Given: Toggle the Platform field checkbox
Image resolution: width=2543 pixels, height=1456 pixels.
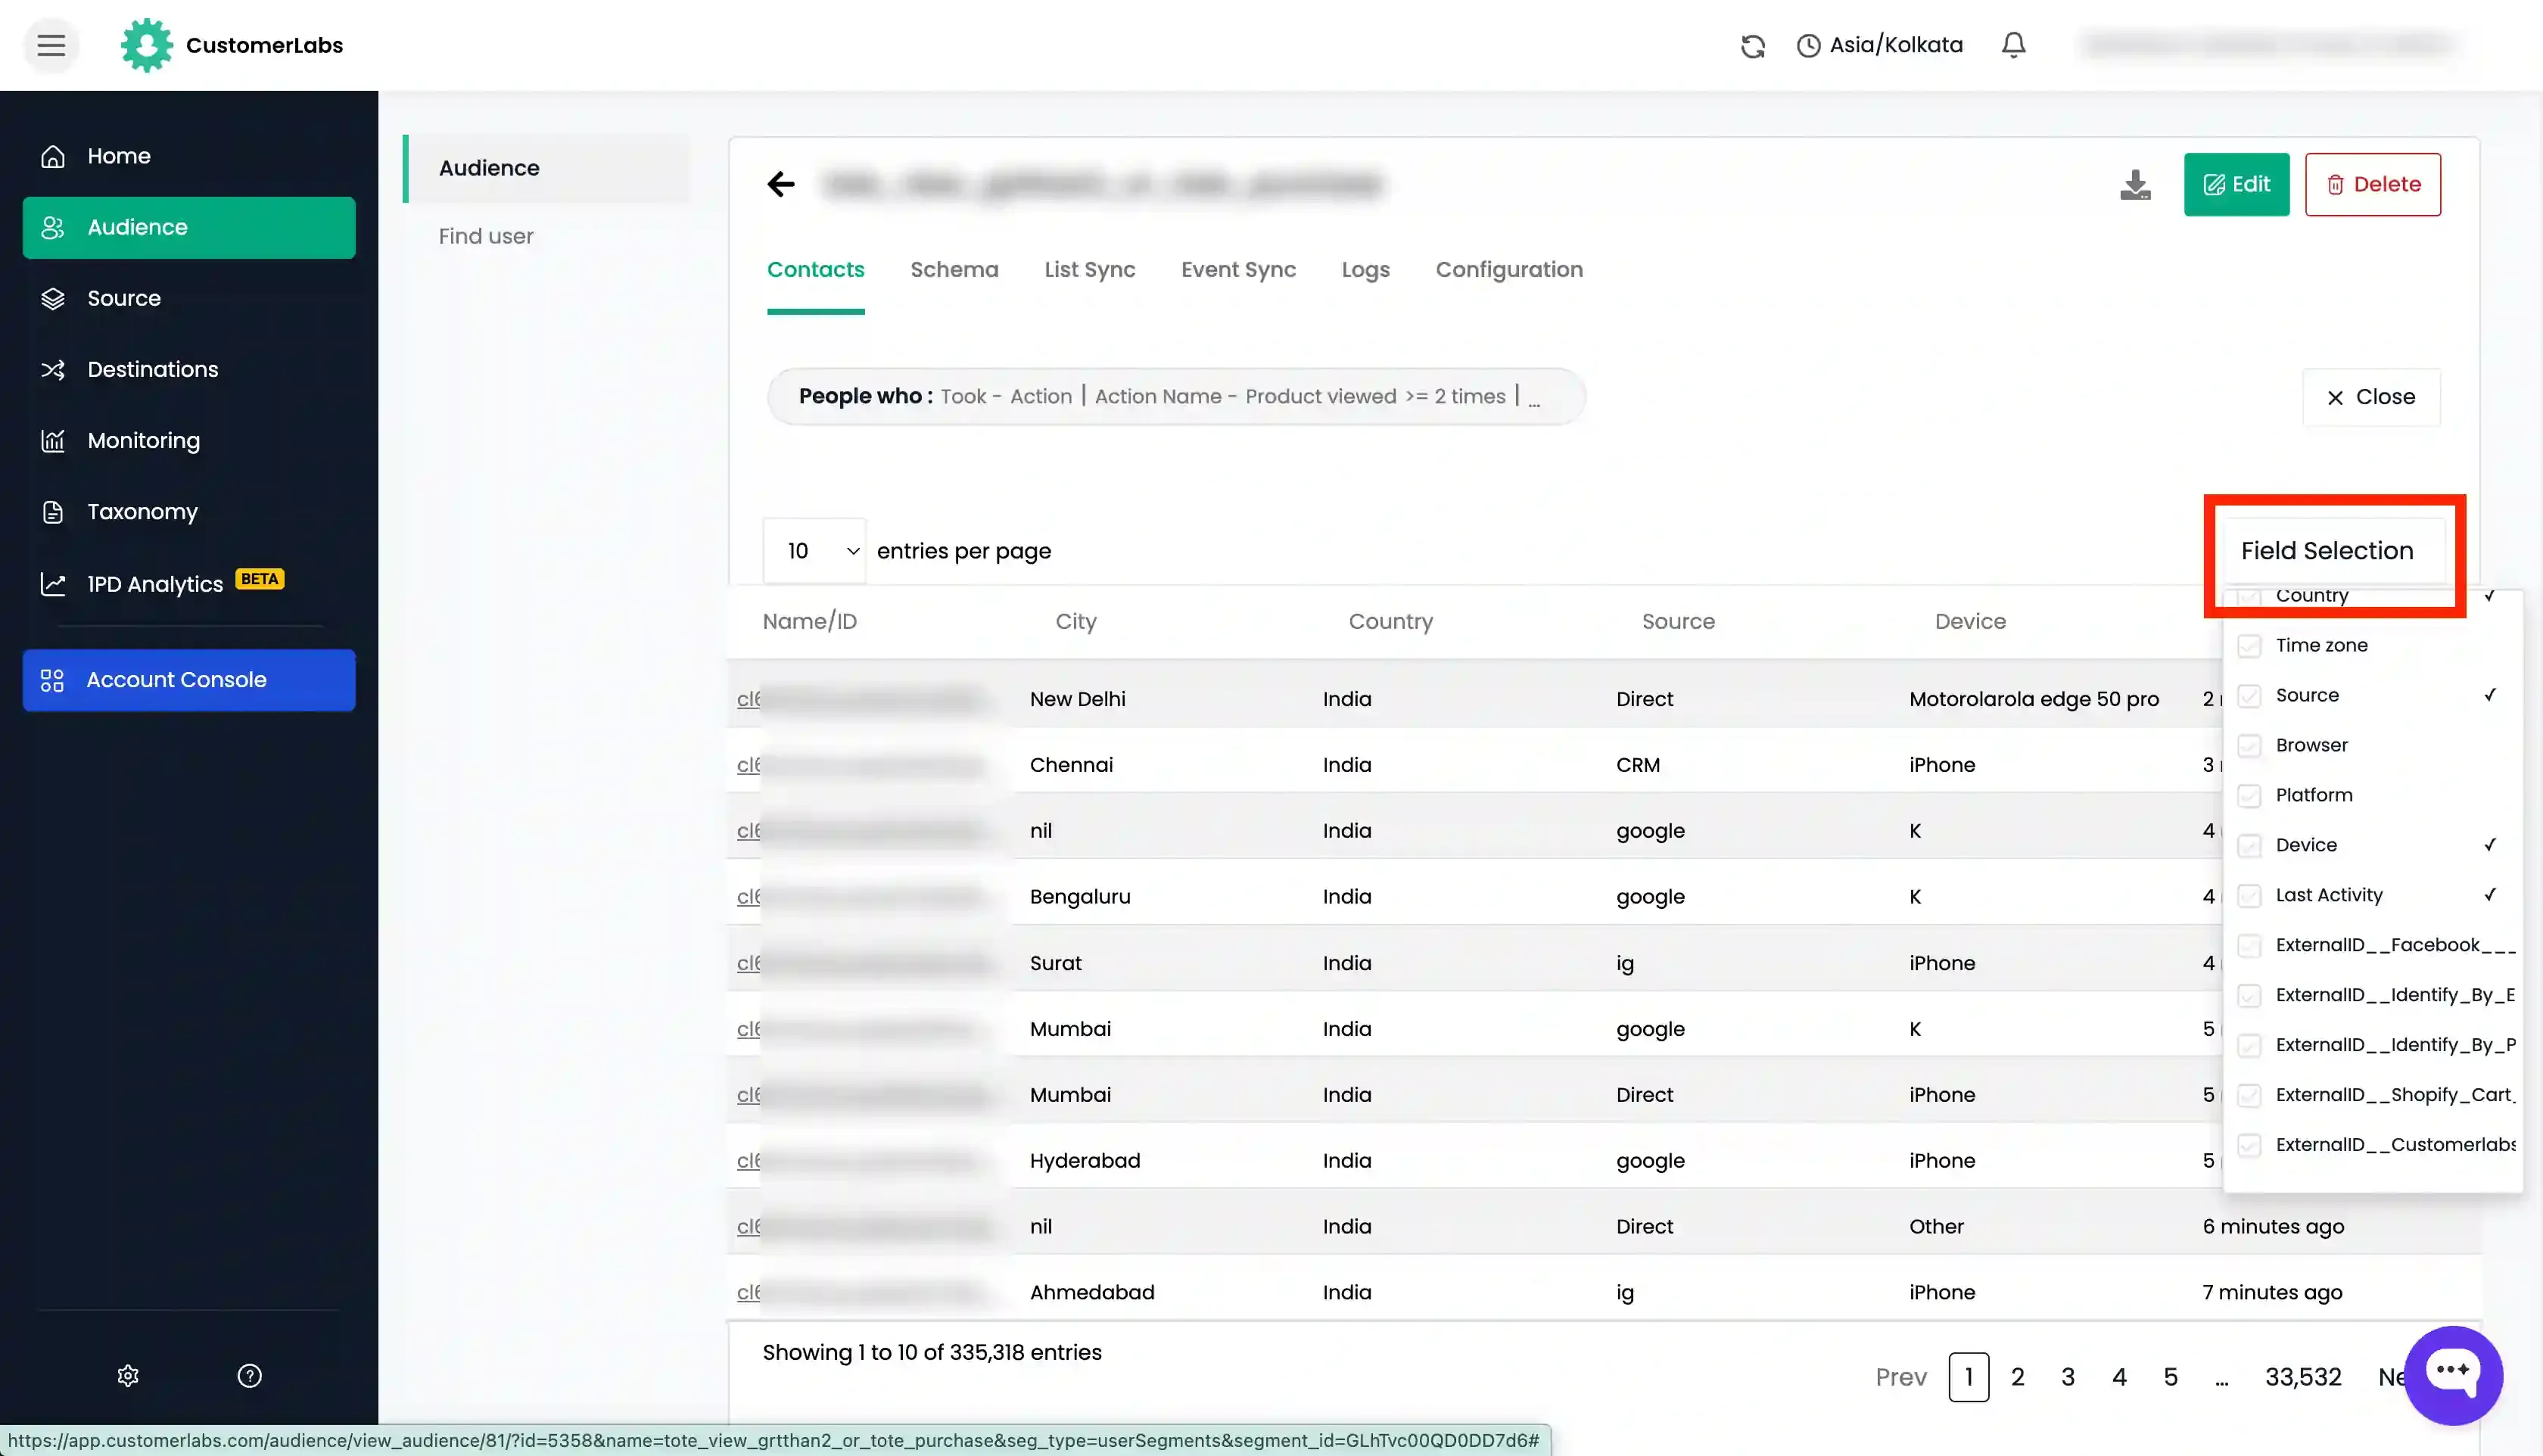Looking at the screenshot, I should pyautogui.click(x=2249, y=796).
